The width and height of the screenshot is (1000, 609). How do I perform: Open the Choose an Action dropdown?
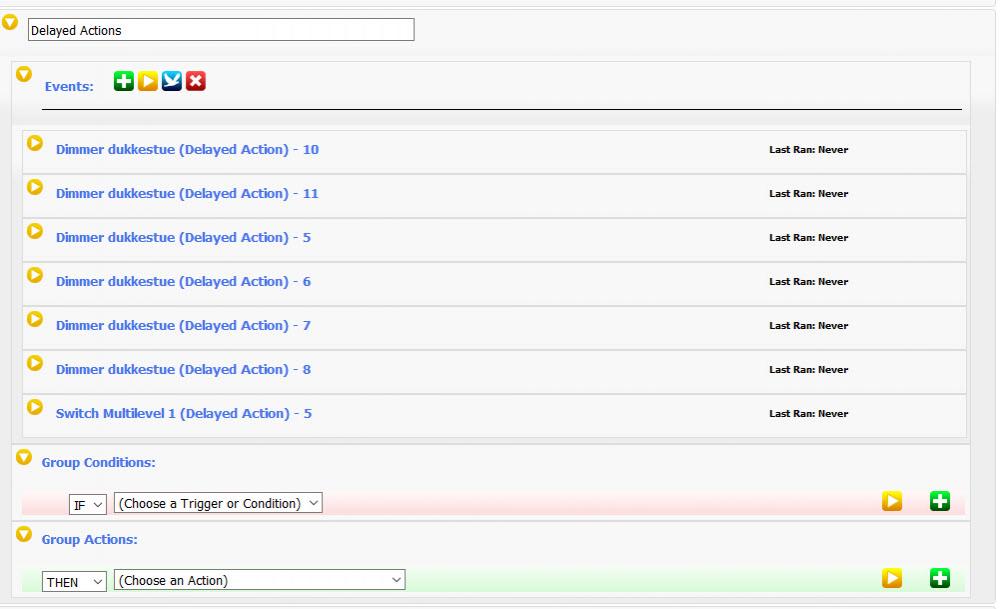(260, 580)
